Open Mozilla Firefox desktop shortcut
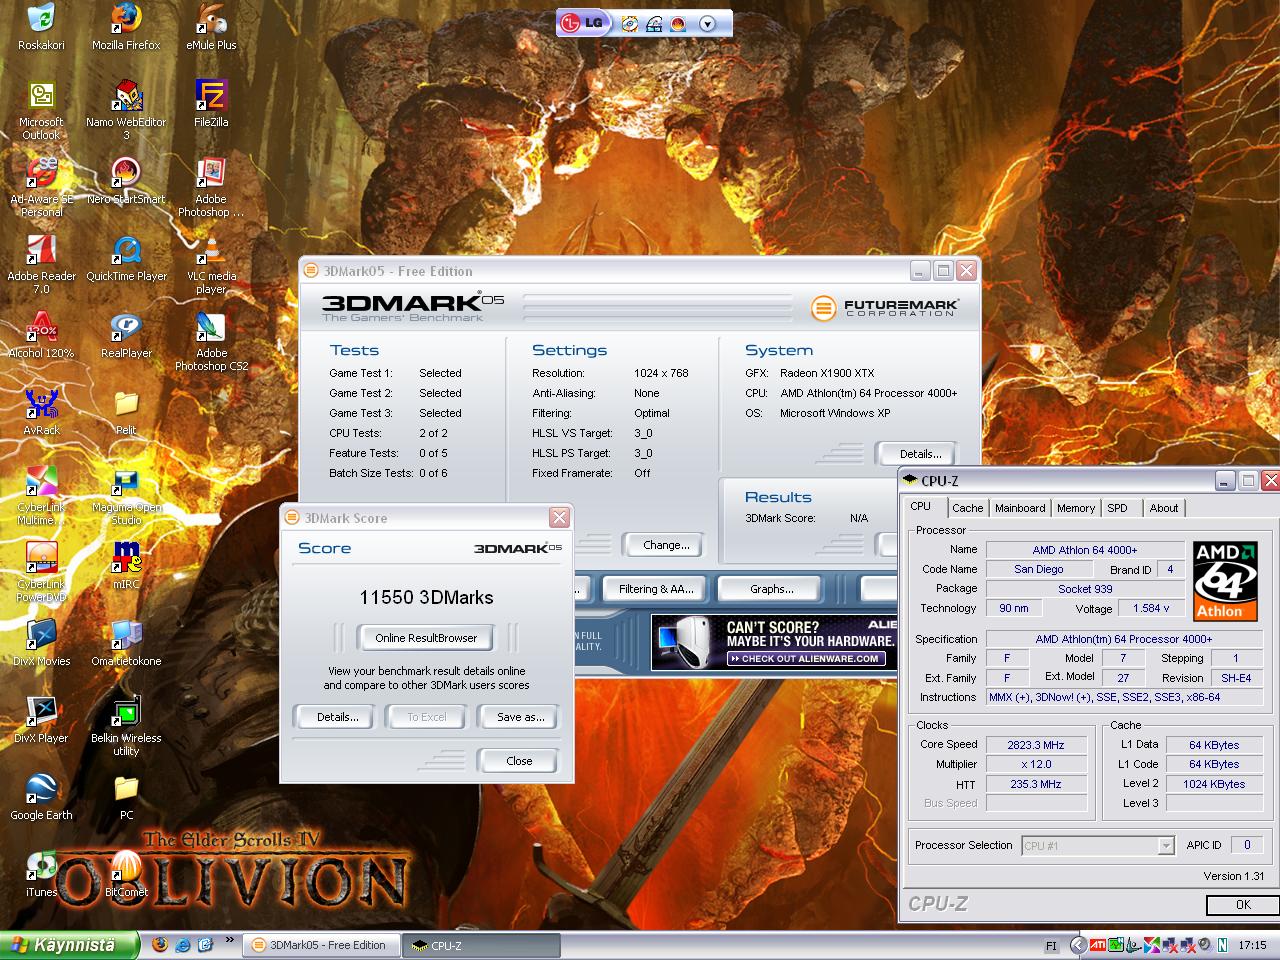1280x960 pixels. point(126,27)
